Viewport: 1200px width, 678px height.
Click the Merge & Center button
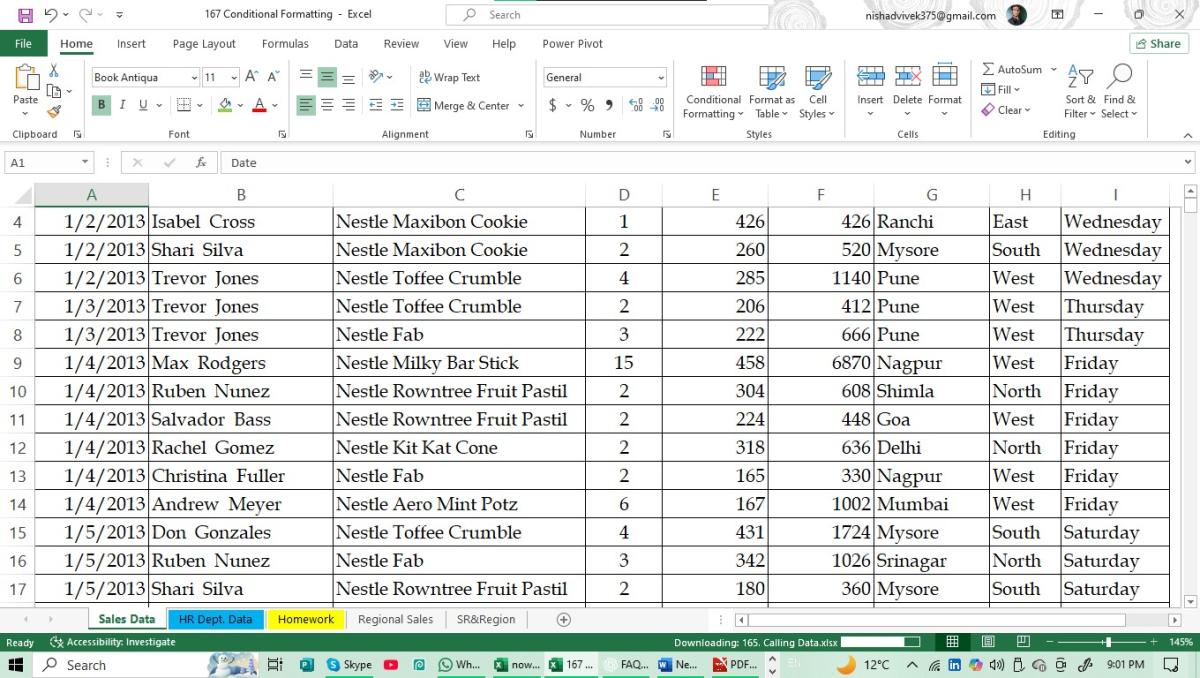[462, 105]
